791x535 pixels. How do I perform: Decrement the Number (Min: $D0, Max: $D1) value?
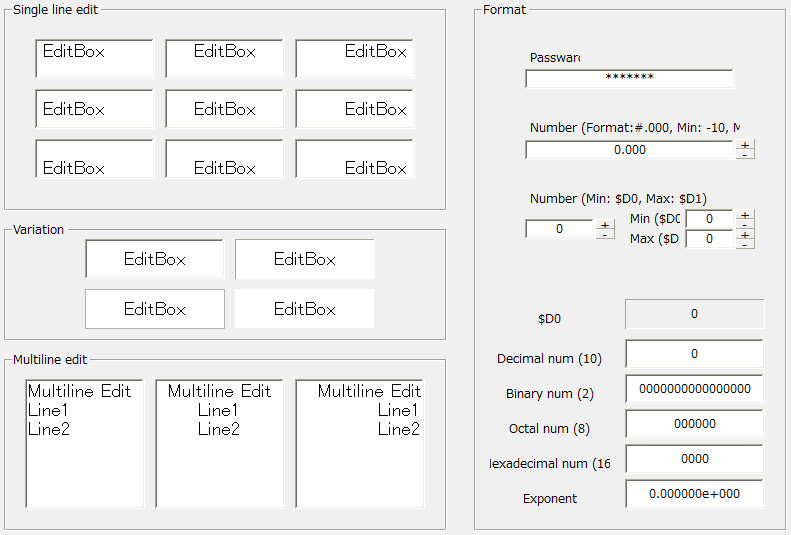(605, 234)
